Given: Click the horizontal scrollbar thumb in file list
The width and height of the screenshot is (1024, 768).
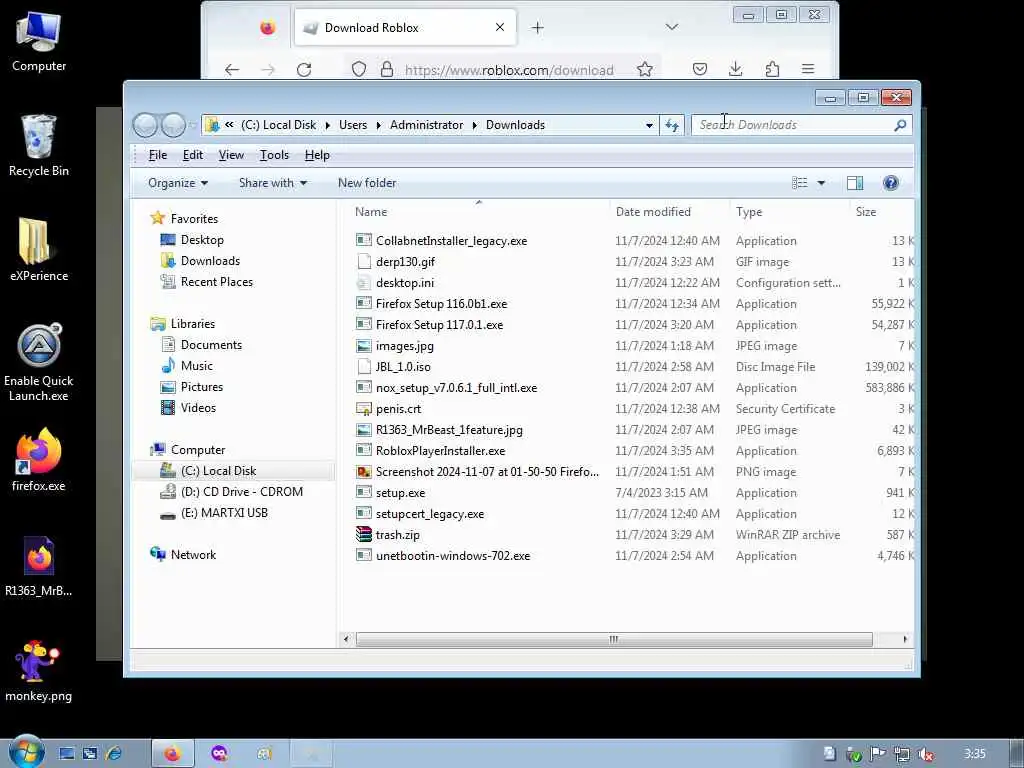Looking at the screenshot, I should pyautogui.click(x=614, y=639).
